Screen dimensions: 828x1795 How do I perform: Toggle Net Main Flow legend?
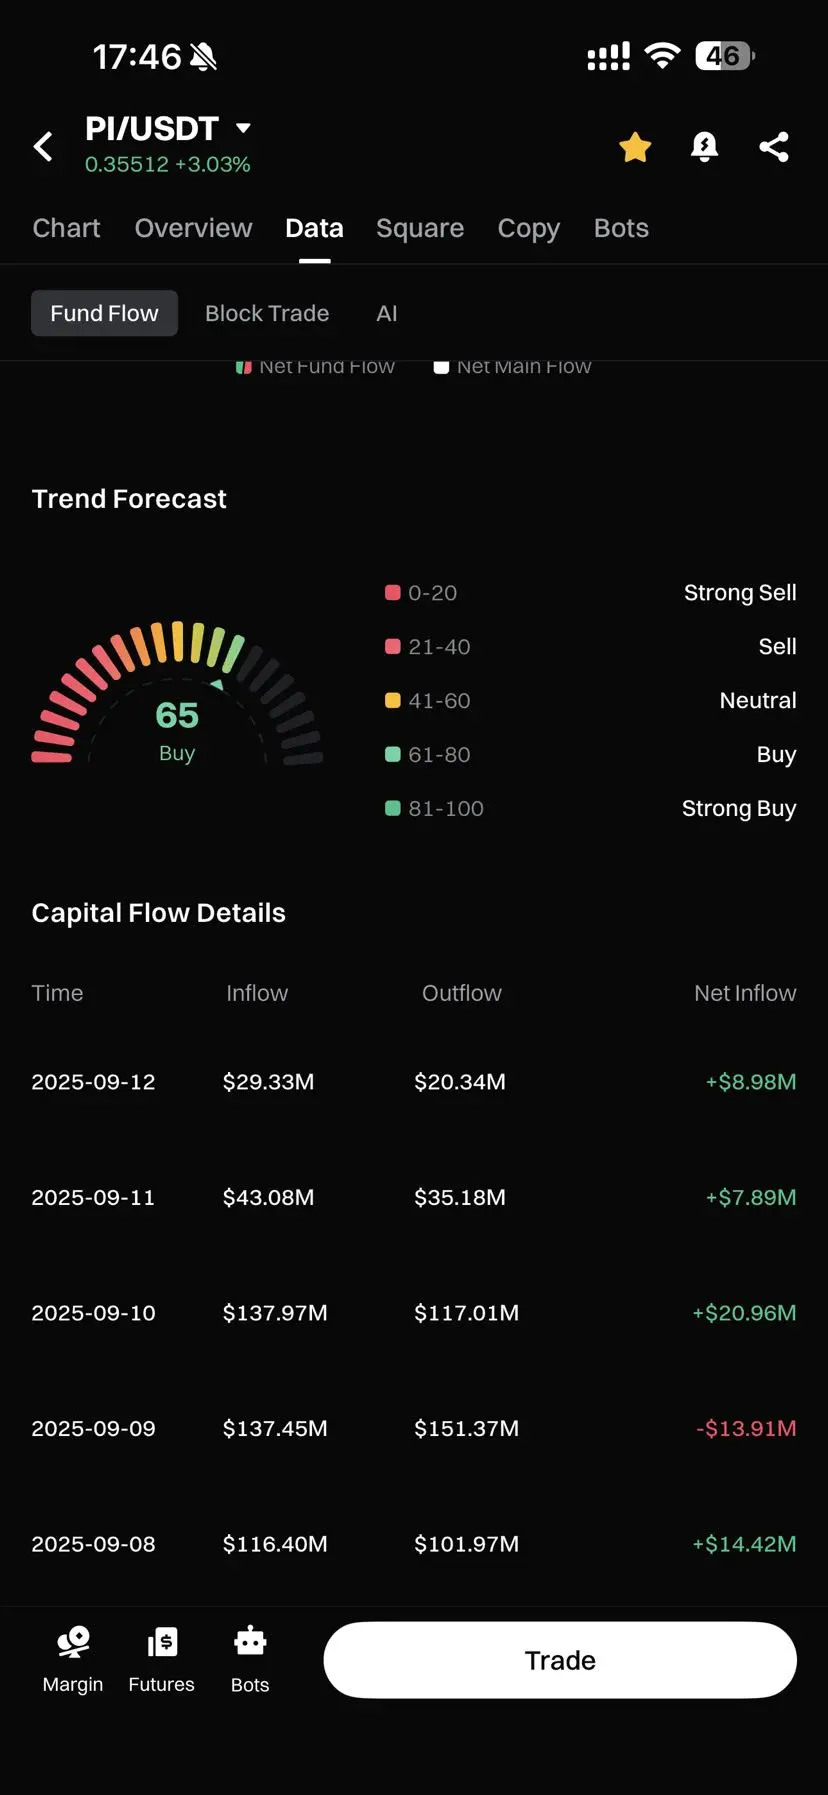pos(512,367)
